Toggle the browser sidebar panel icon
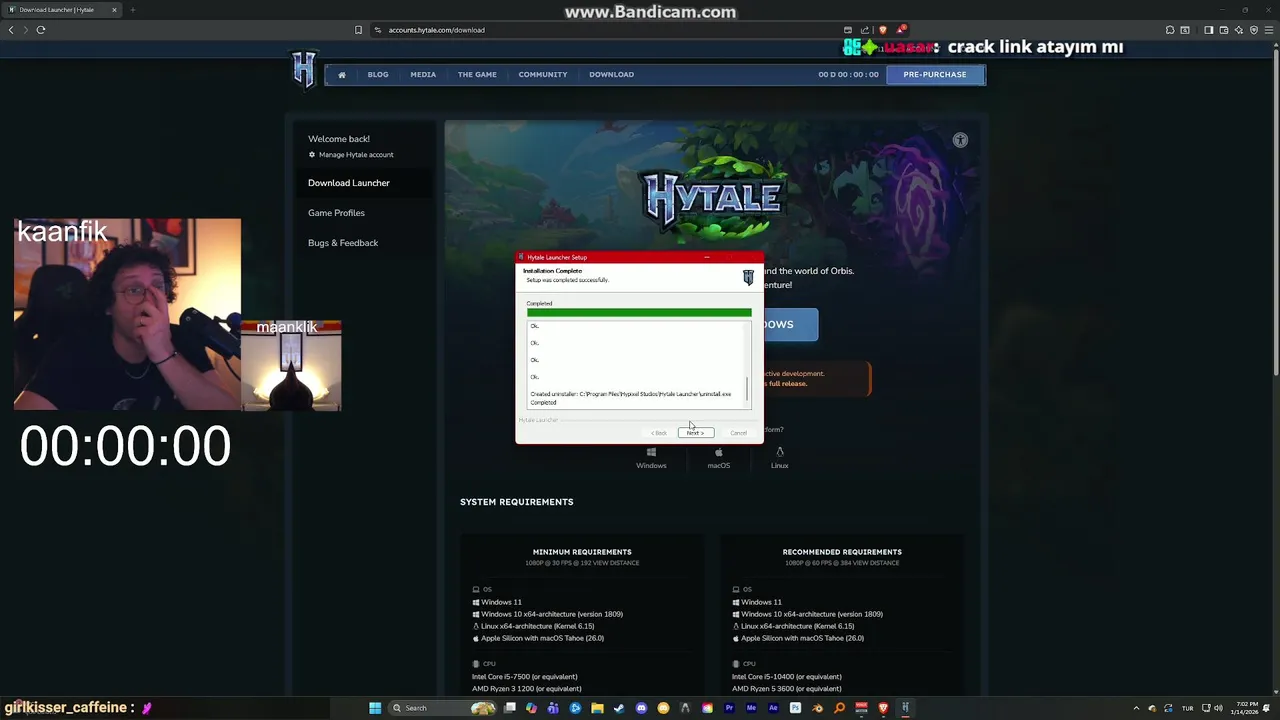Viewport: 1280px width, 720px height. pyautogui.click(x=1209, y=30)
